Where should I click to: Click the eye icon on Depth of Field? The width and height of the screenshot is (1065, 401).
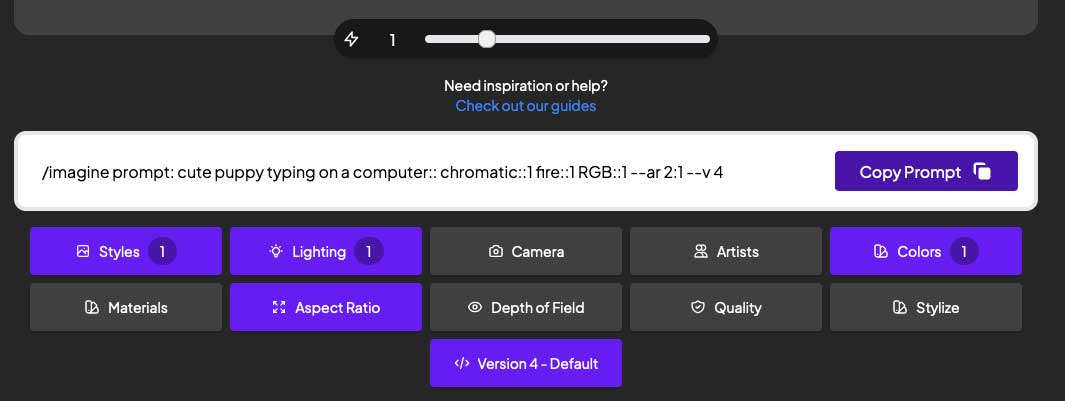click(475, 308)
